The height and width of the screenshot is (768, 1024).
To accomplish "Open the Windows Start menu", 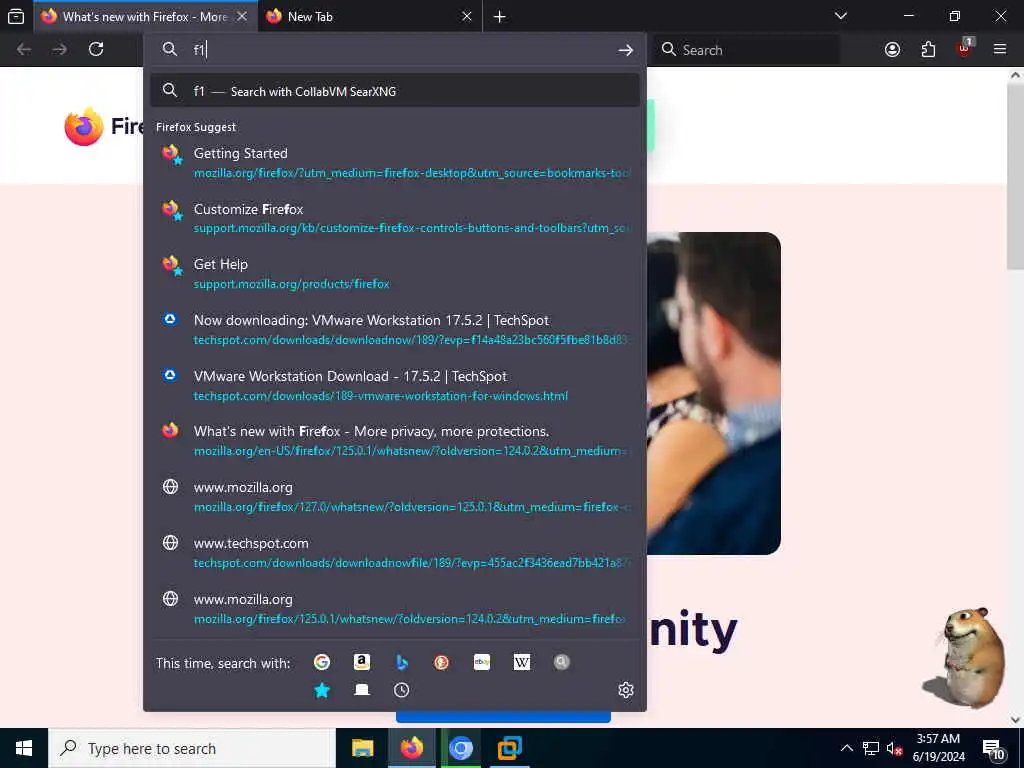I will [24, 748].
